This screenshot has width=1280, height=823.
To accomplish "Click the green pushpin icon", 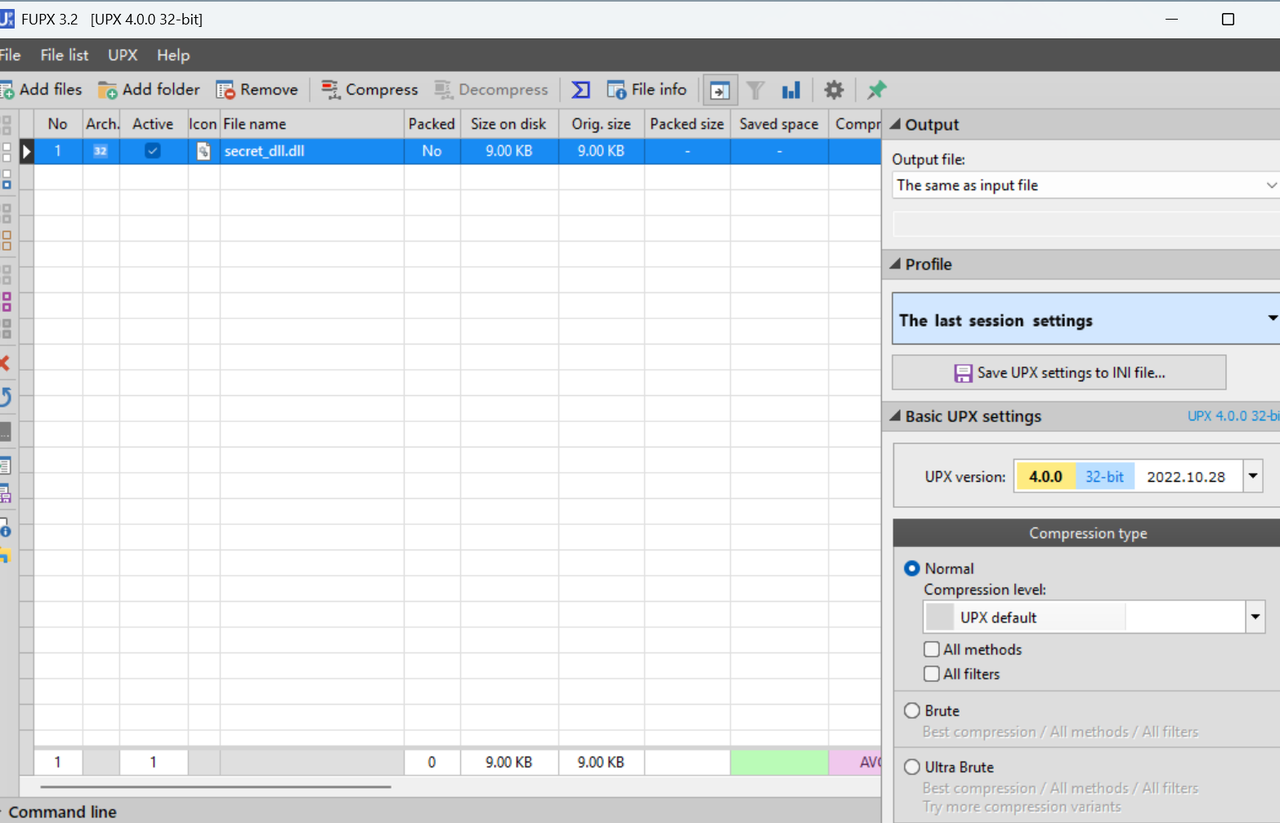I will tap(877, 90).
